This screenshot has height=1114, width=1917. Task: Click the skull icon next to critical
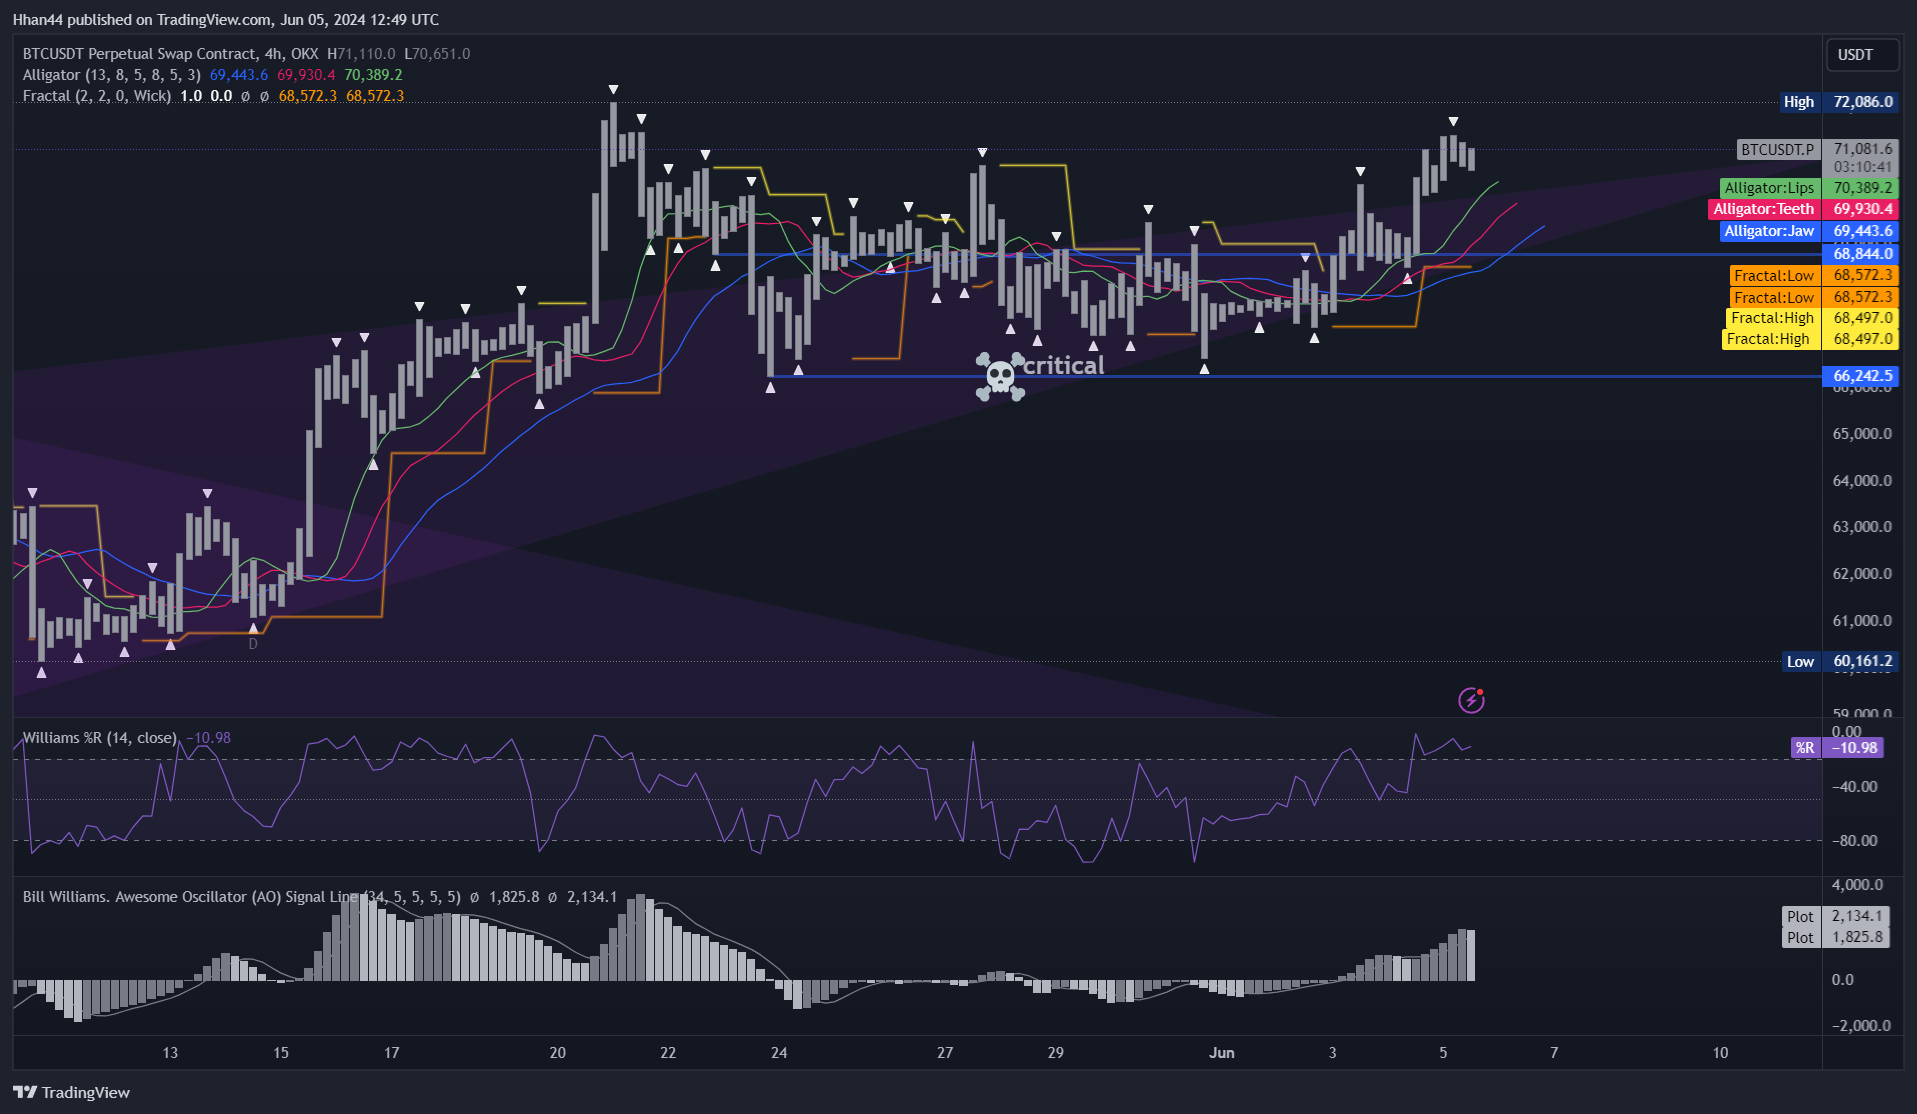(x=1000, y=376)
